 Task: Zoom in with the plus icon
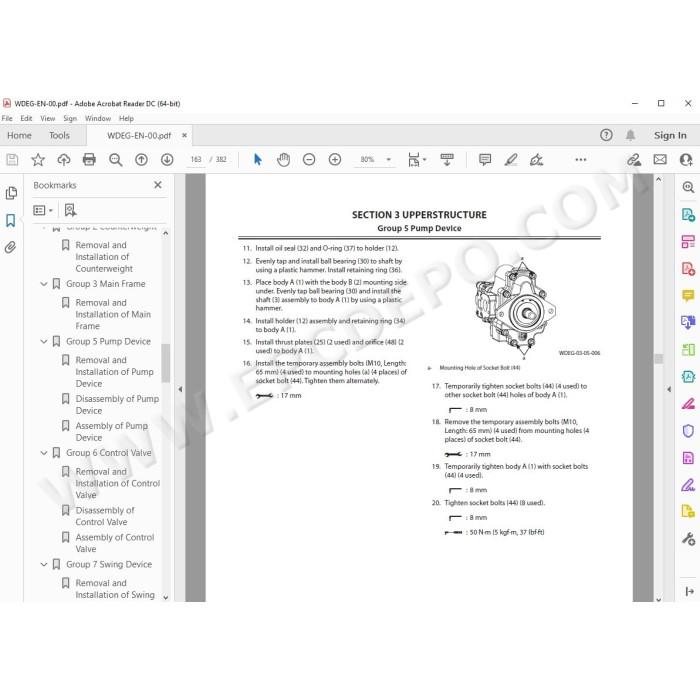click(335, 159)
